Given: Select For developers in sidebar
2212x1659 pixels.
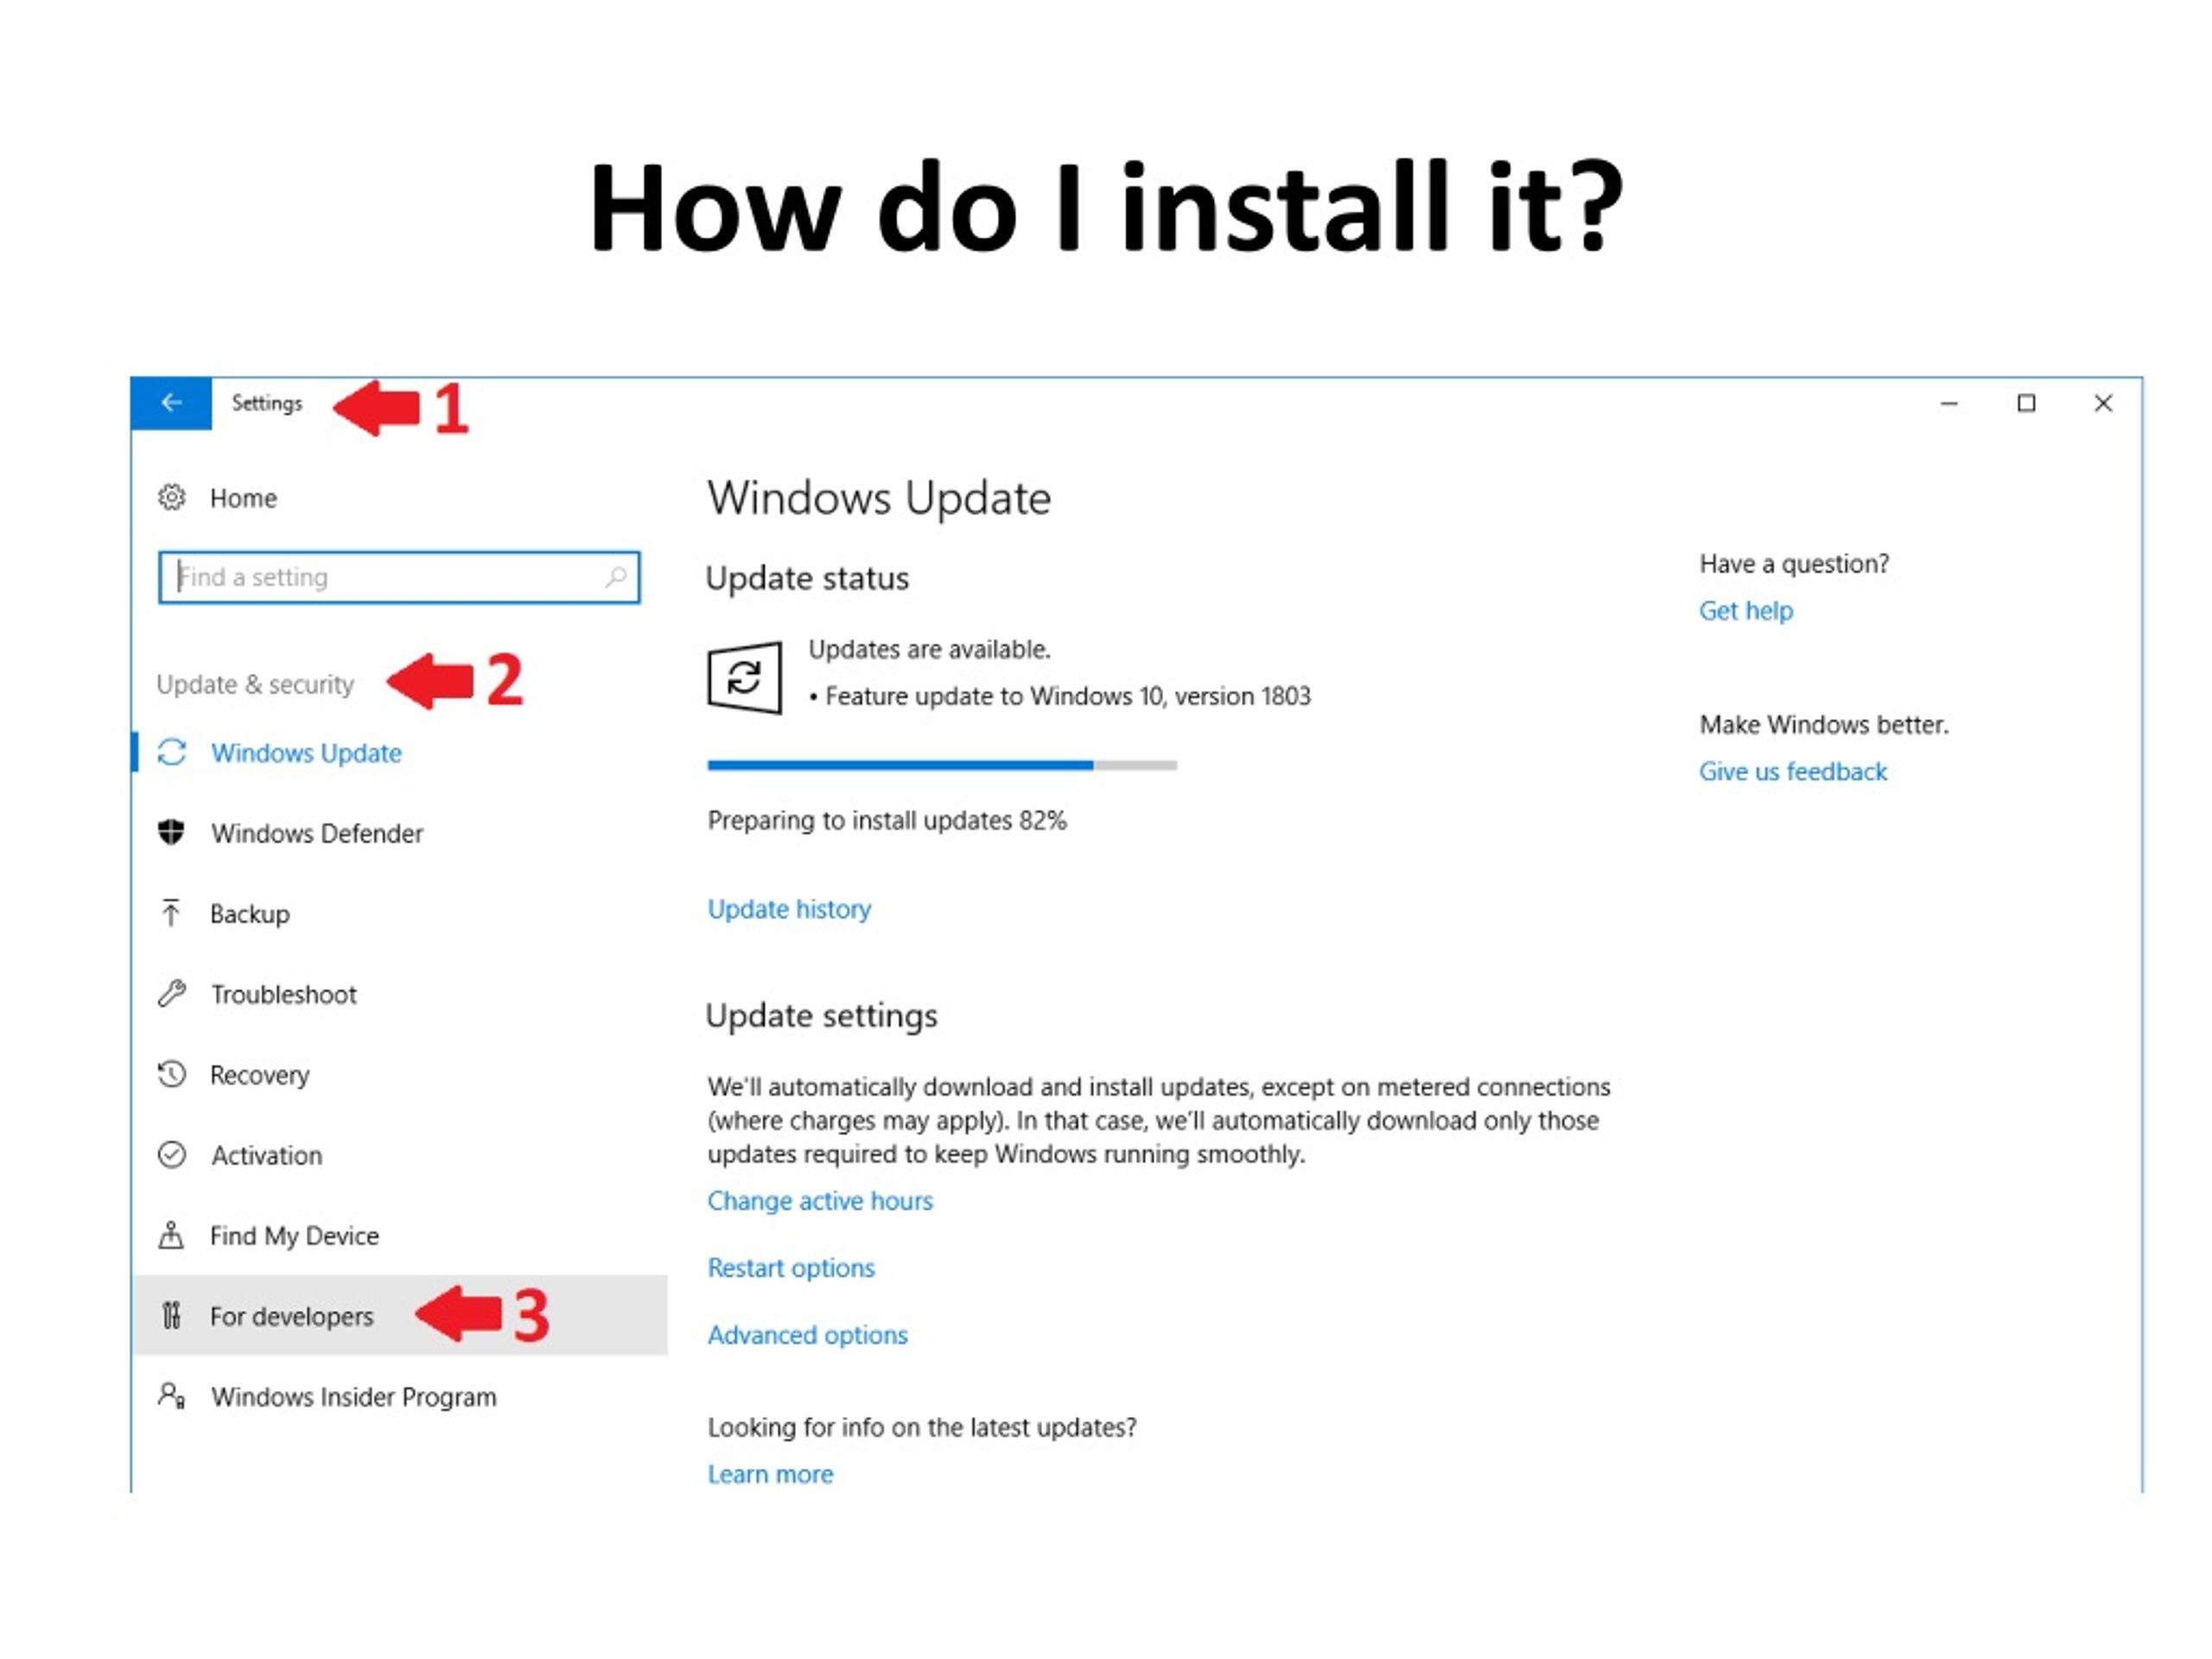Looking at the screenshot, I should [x=400, y=1315].
